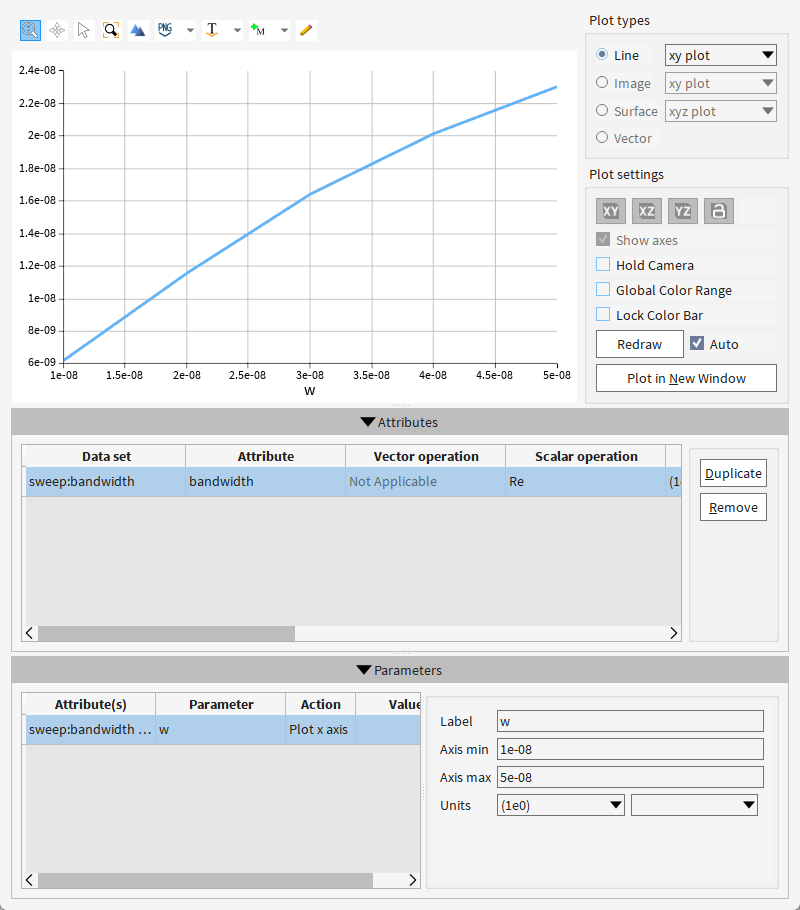Enable Lock Color Bar checkbox

[603, 315]
